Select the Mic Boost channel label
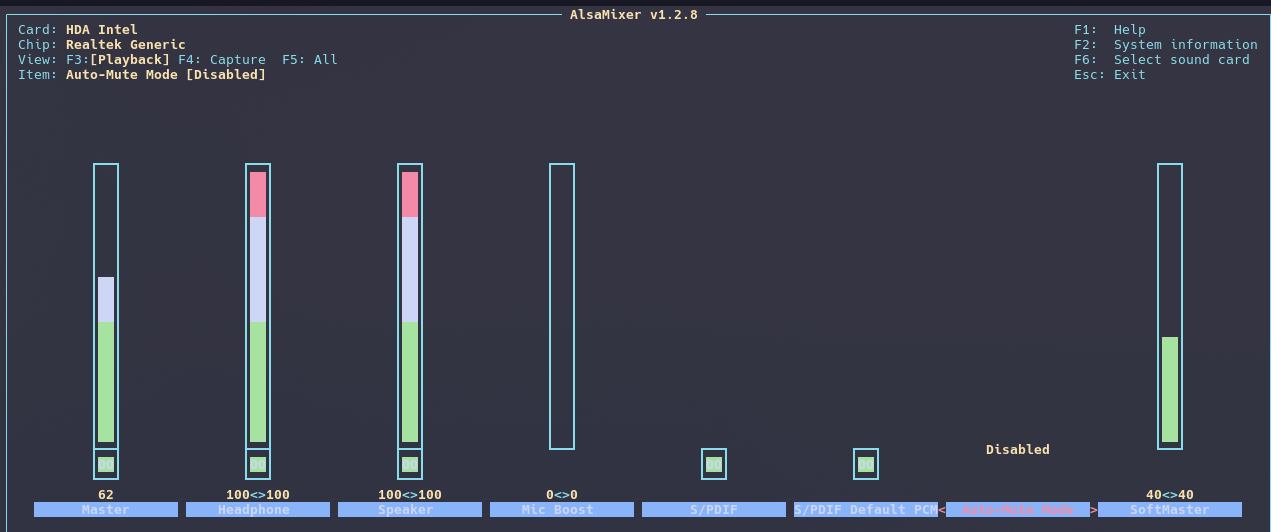 [562, 510]
